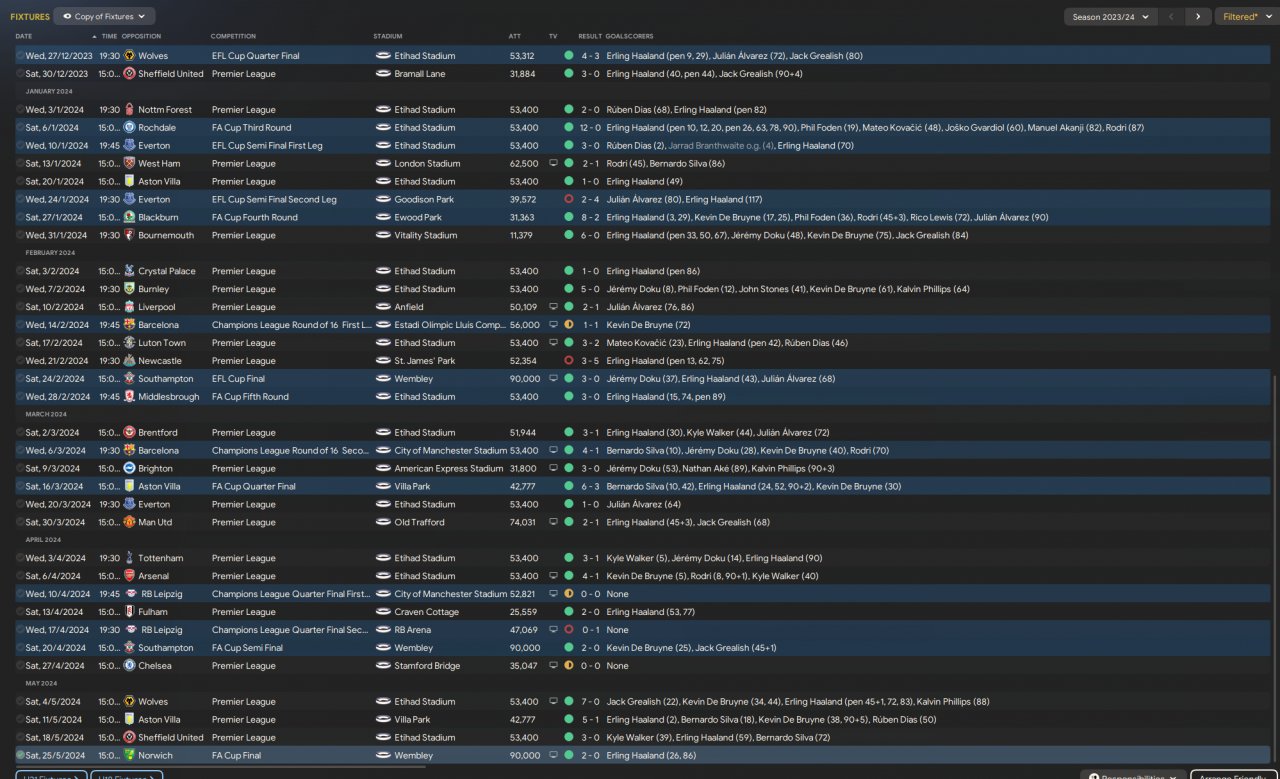This screenshot has height=779, width=1280.
Task: Click the Wolves badge in the EFL Cup Quarter Final row
Action: [129, 56]
